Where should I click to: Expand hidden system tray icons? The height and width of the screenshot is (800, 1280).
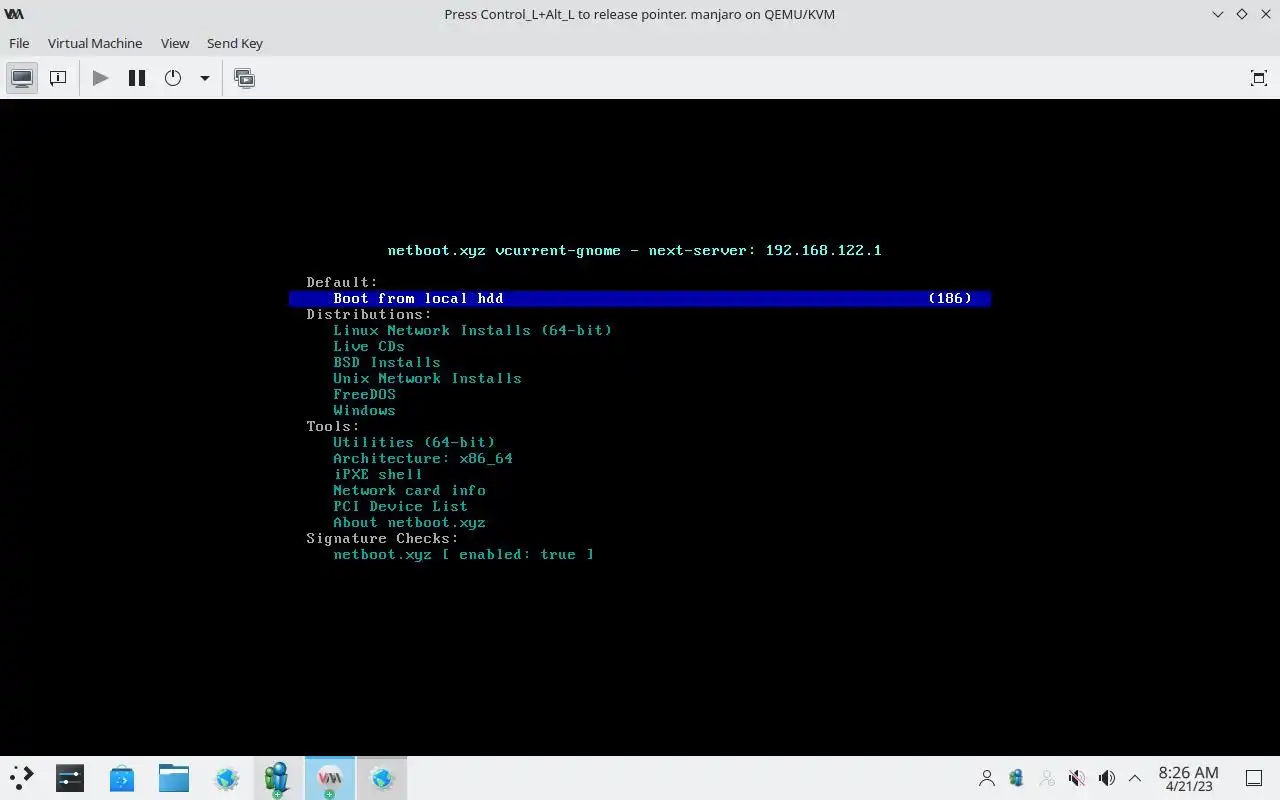click(x=1135, y=778)
